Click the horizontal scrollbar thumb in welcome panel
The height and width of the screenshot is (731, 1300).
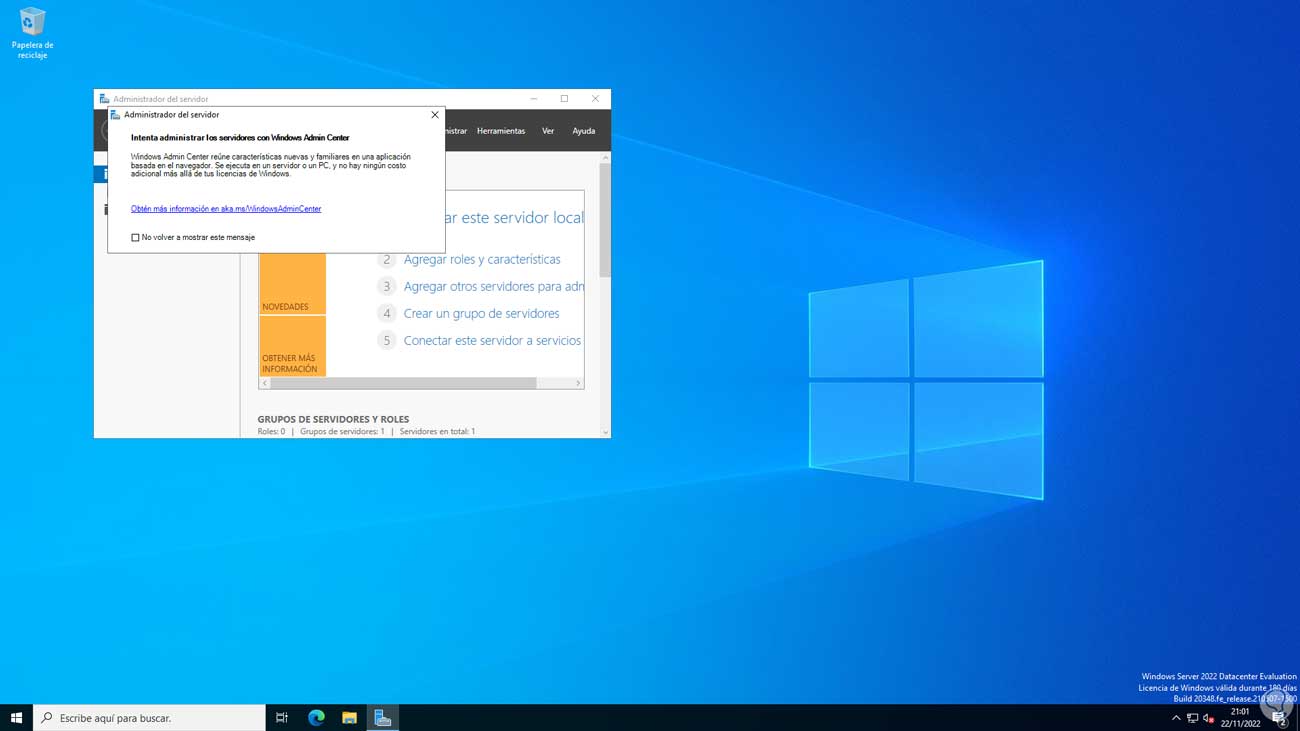coord(403,383)
